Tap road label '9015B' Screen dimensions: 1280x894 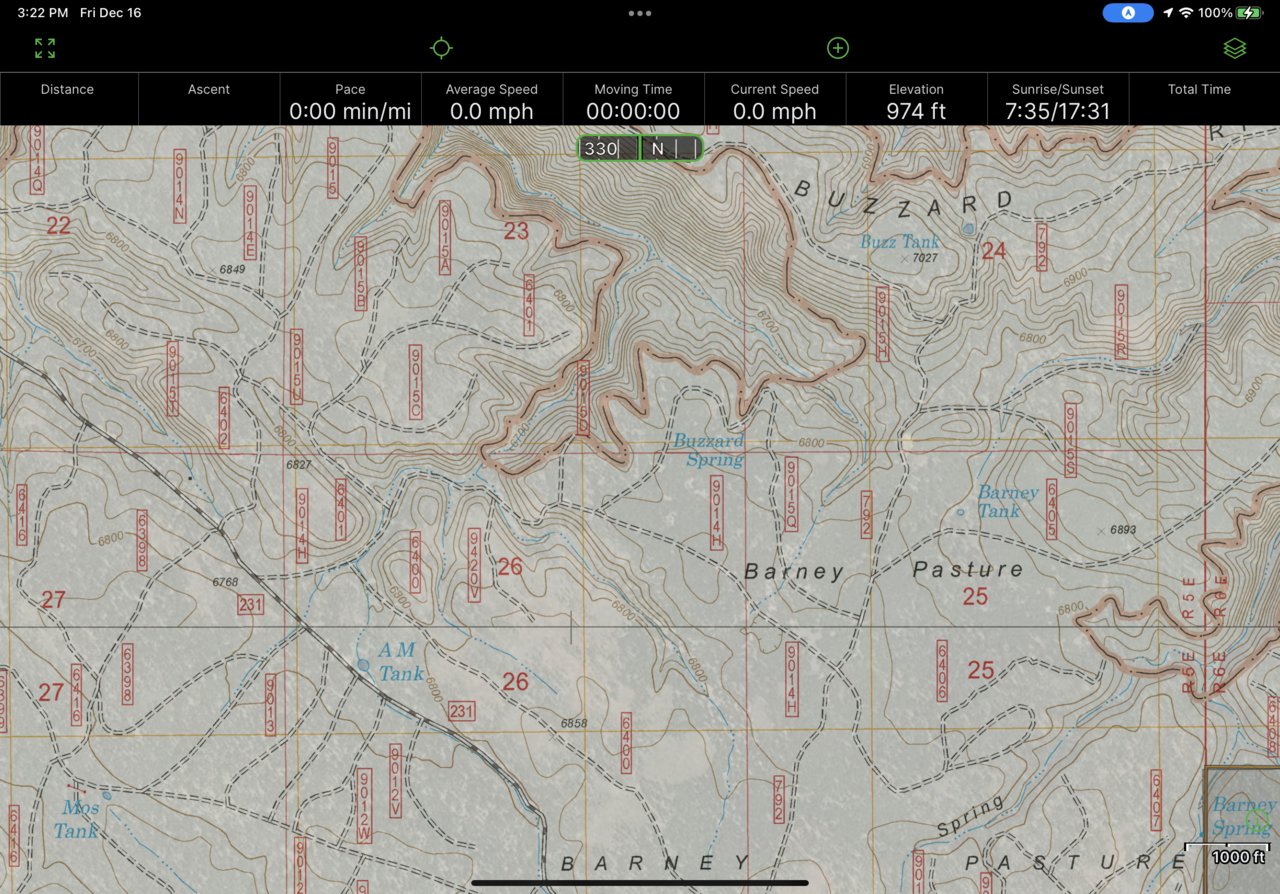361,274
